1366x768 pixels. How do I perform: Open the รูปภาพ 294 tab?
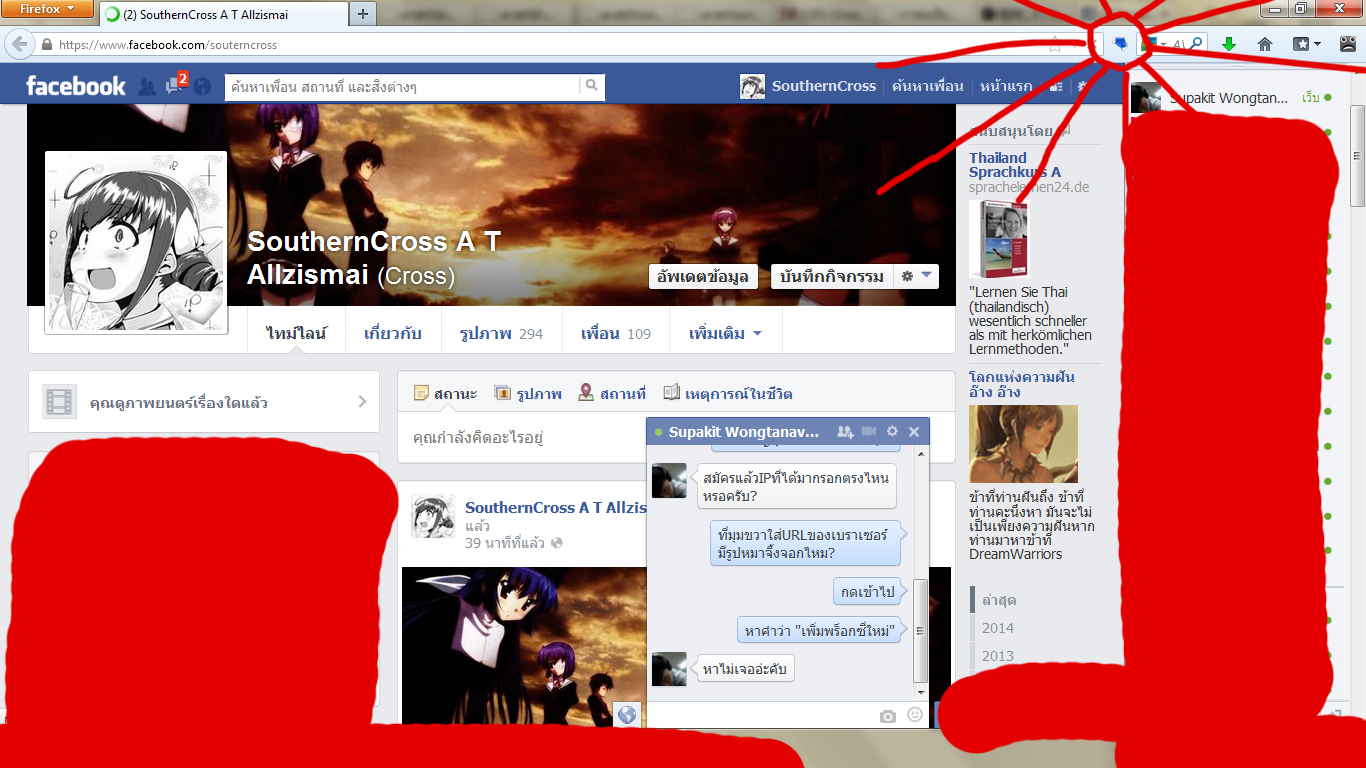coord(501,333)
